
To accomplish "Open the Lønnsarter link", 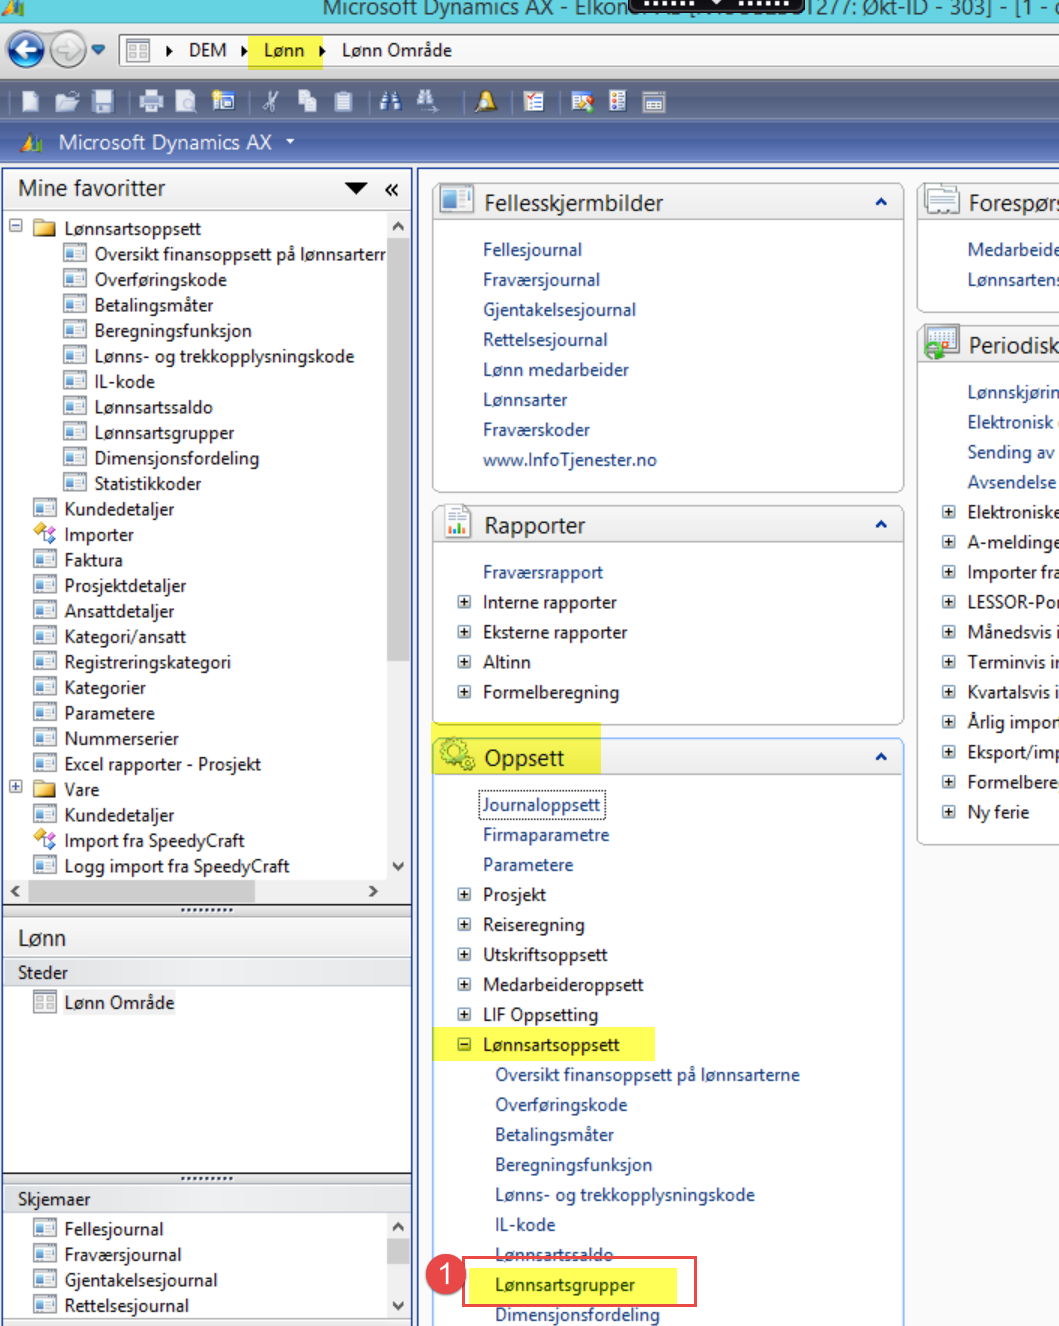I will click(525, 400).
